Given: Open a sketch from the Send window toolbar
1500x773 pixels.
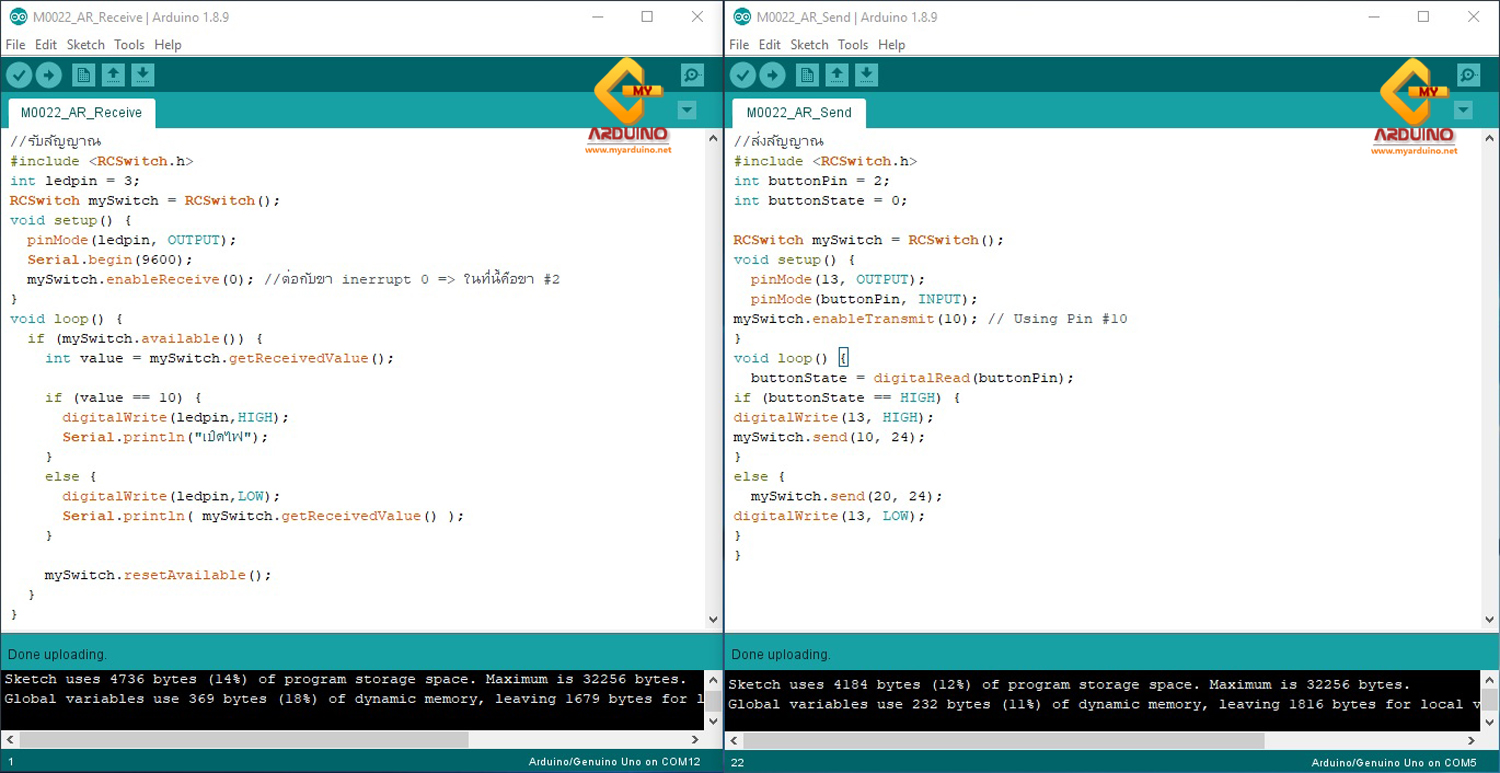Looking at the screenshot, I should (836, 74).
